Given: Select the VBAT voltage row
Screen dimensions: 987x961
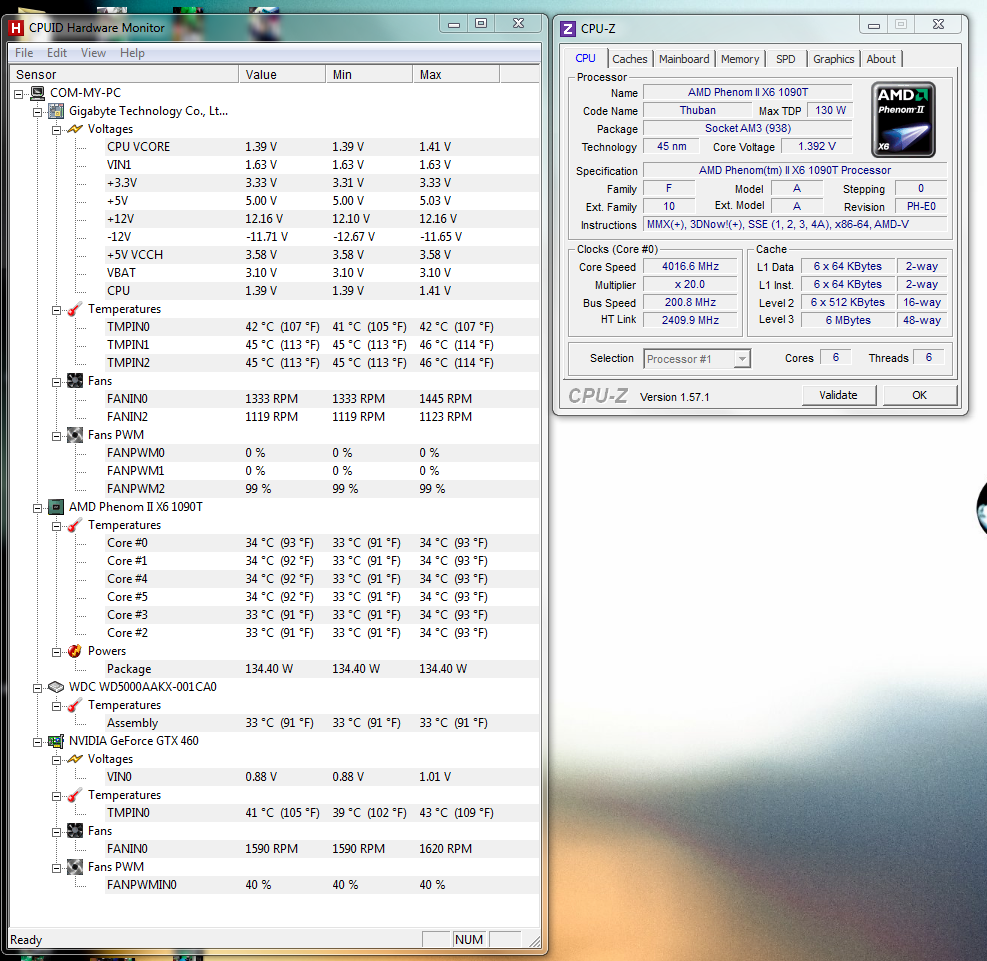Looking at the screenshot, I should [322, 273].
